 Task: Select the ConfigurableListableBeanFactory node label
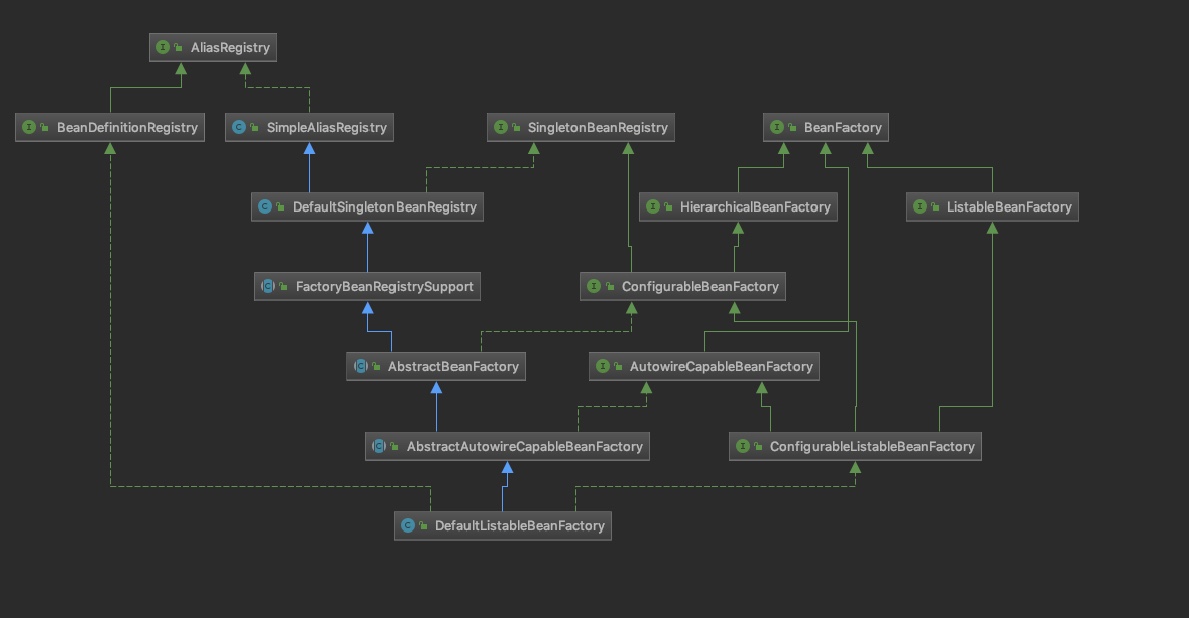pyautogui.click(x=871, y=446)
